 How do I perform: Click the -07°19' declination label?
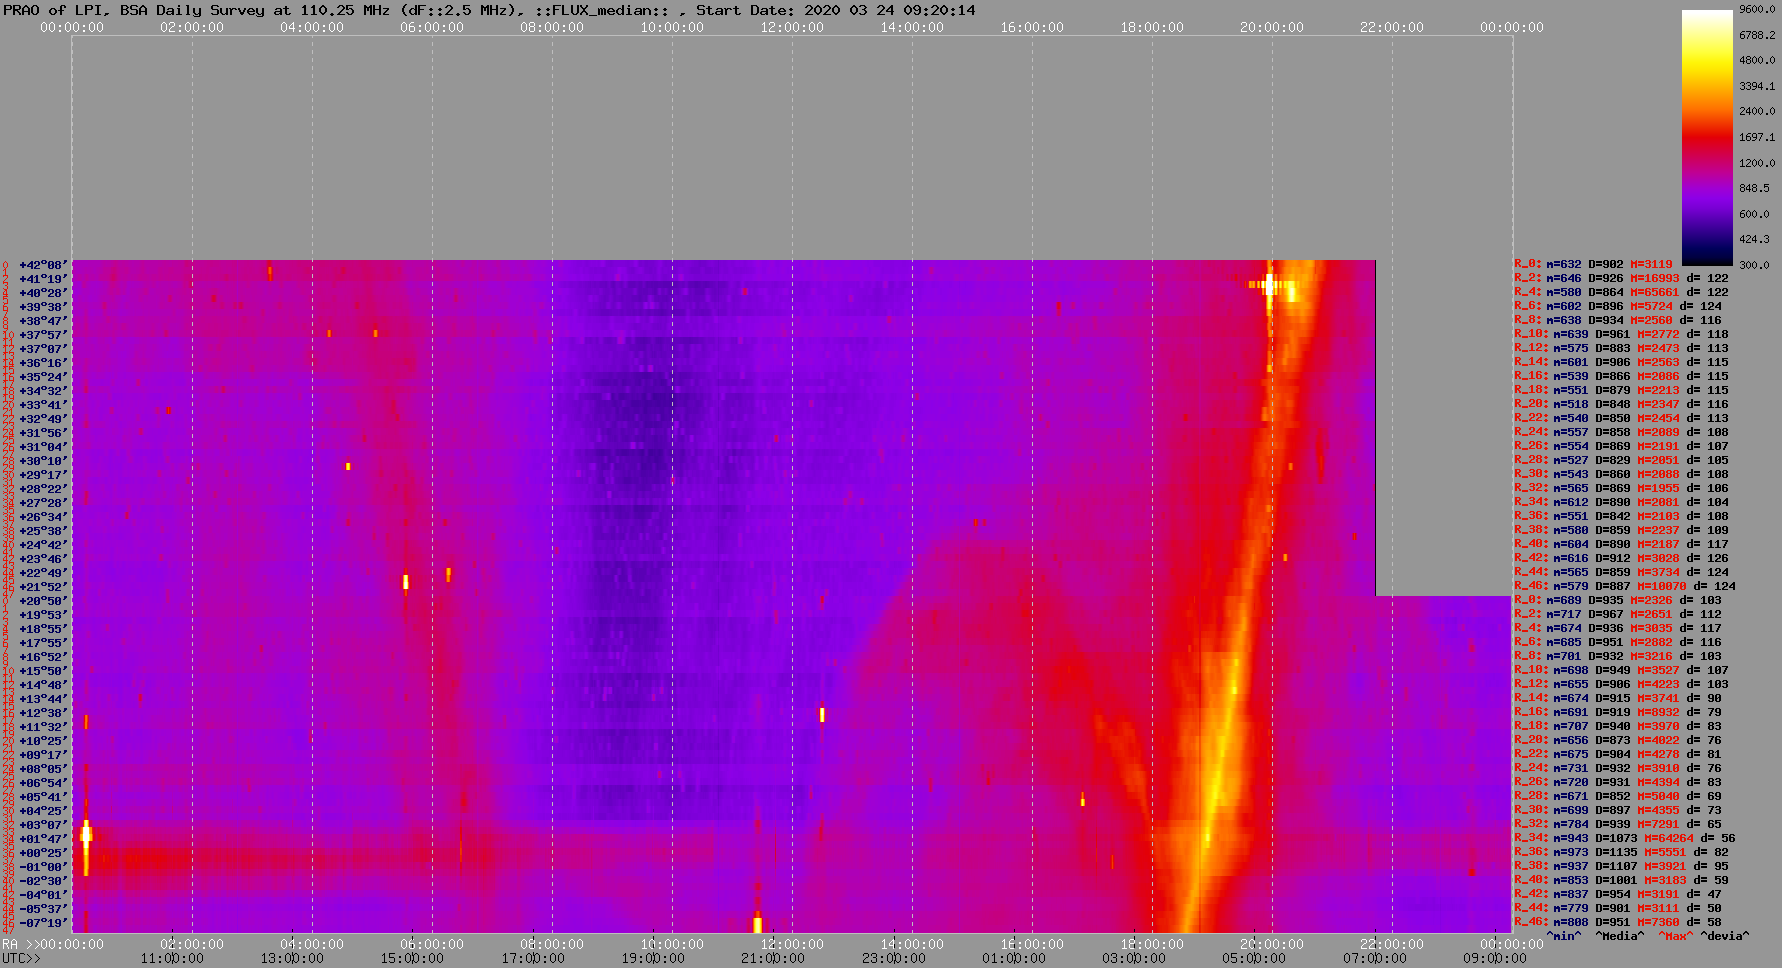coord(43,923)
